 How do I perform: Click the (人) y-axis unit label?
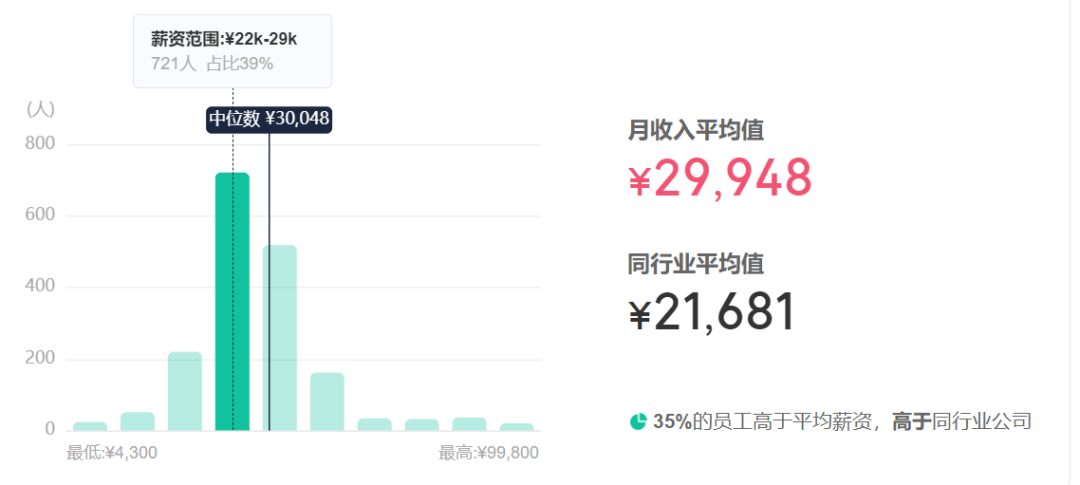pos(41,109)
